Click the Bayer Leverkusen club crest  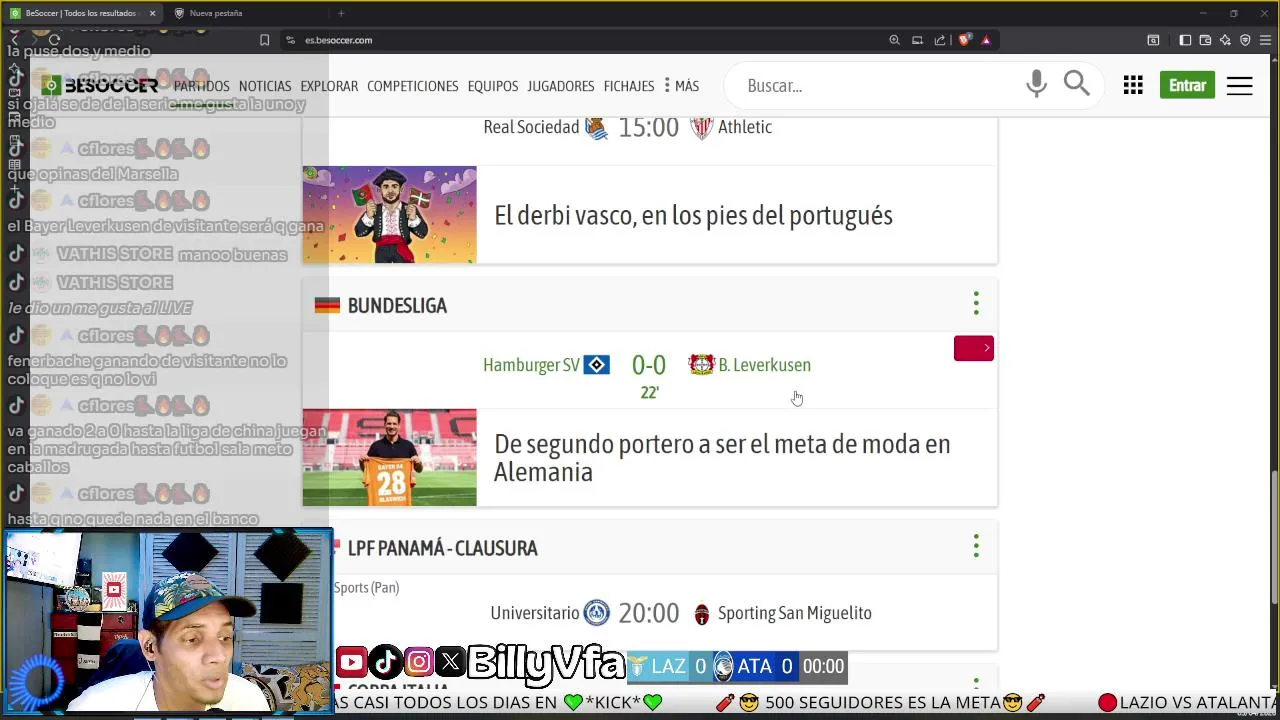702,364
